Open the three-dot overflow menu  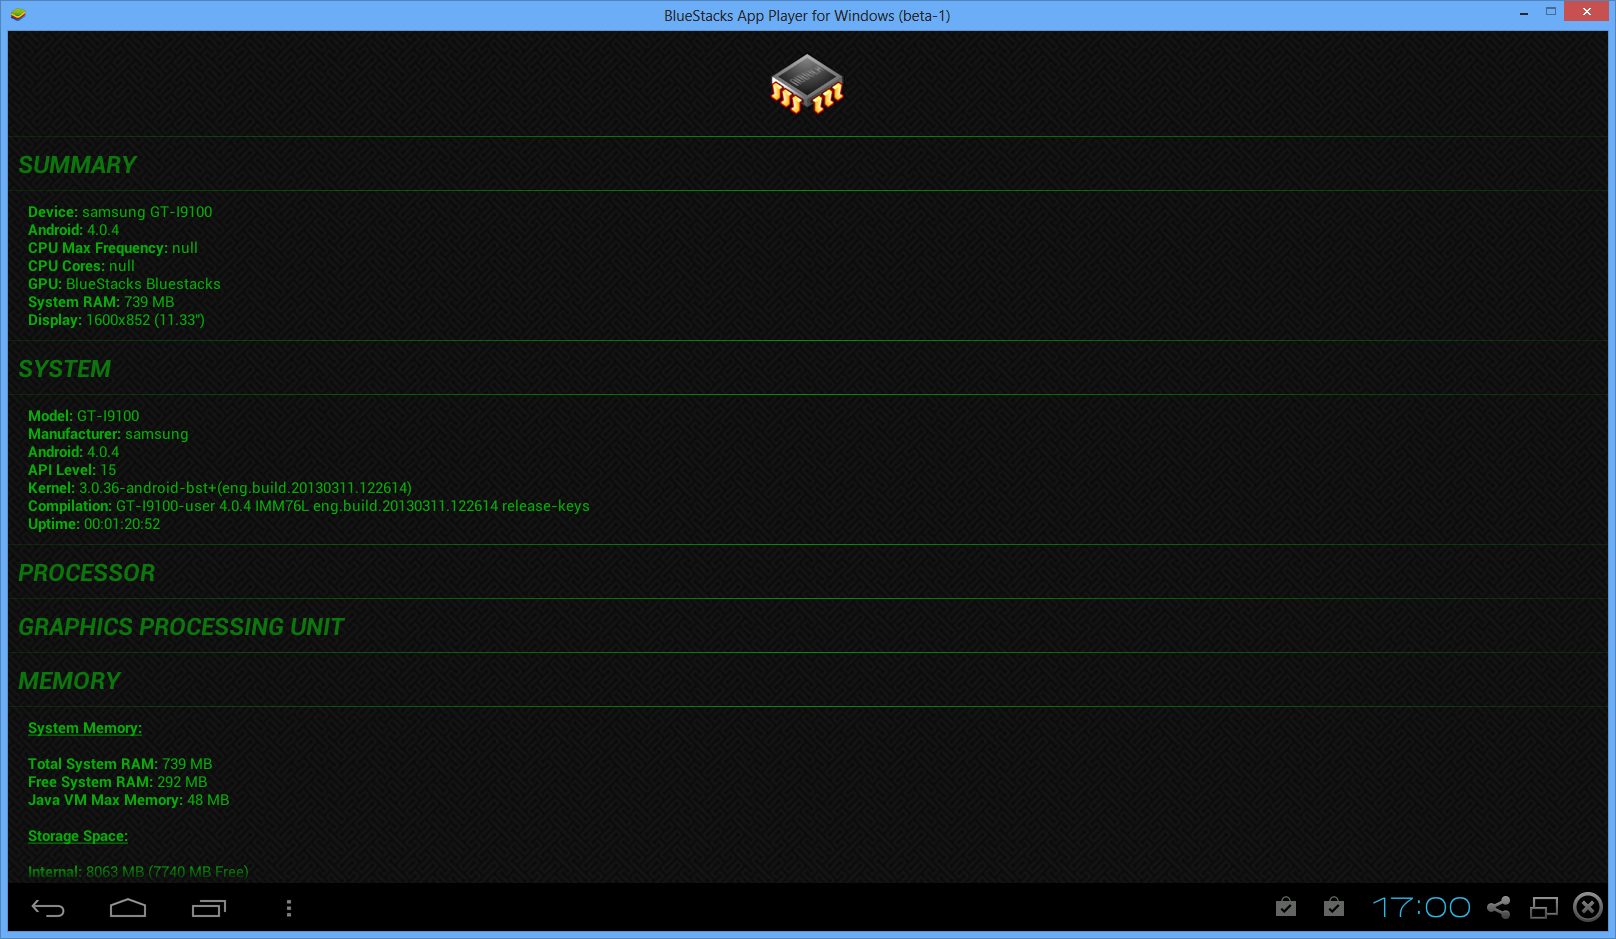[x=289, y=908]
